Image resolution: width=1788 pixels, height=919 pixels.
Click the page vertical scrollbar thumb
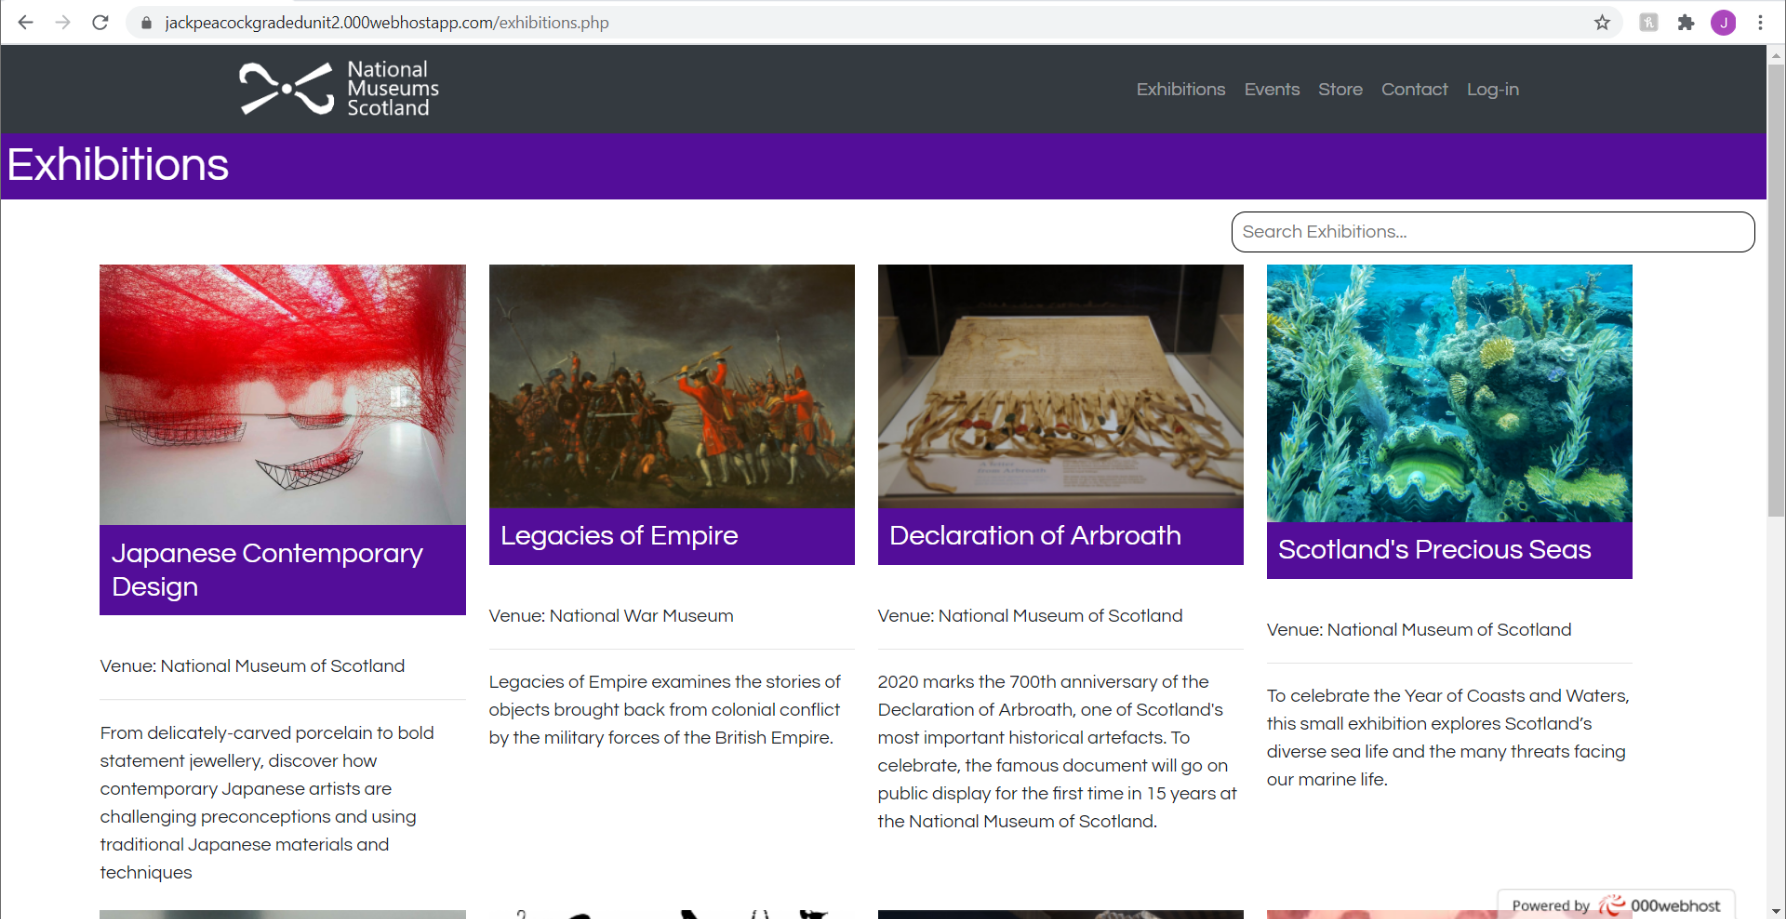coord(1776,290)
